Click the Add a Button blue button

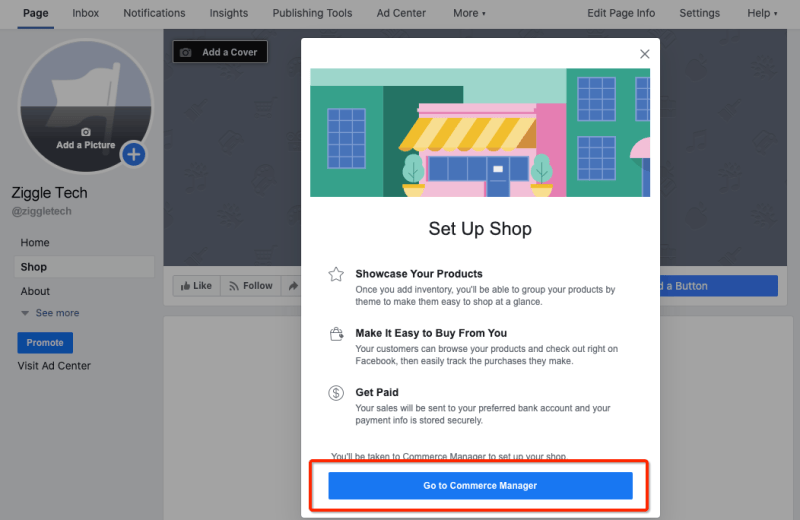coord(719,286)
